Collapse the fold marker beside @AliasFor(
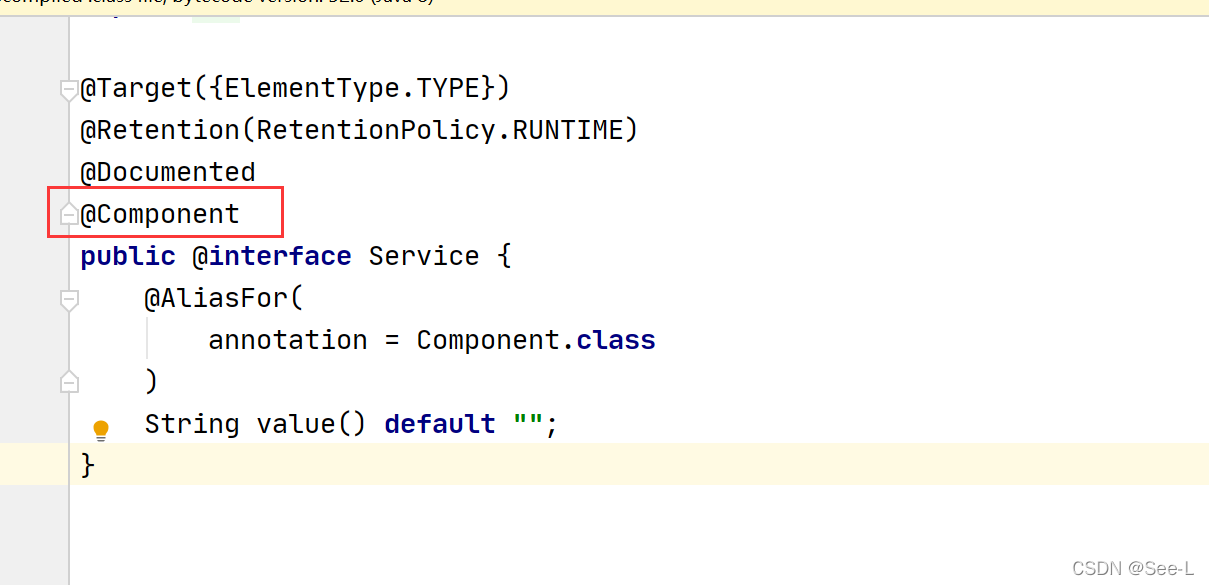Screen dimensions: 1209x585 pyautogui.click(x=69, y=299)
